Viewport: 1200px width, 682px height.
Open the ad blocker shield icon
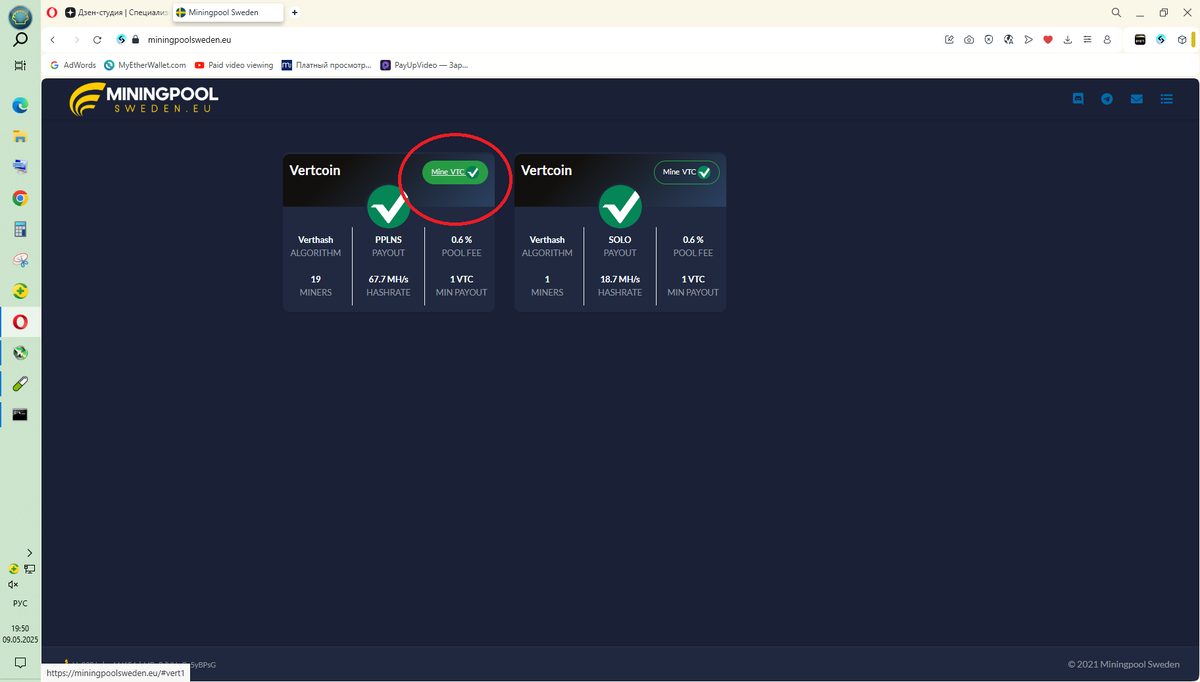click(x=988, y=40)
